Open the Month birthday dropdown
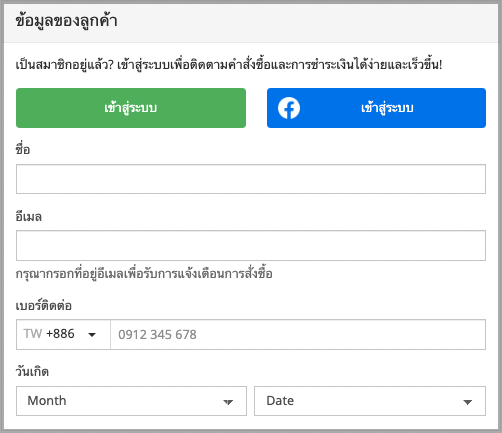 131,401
